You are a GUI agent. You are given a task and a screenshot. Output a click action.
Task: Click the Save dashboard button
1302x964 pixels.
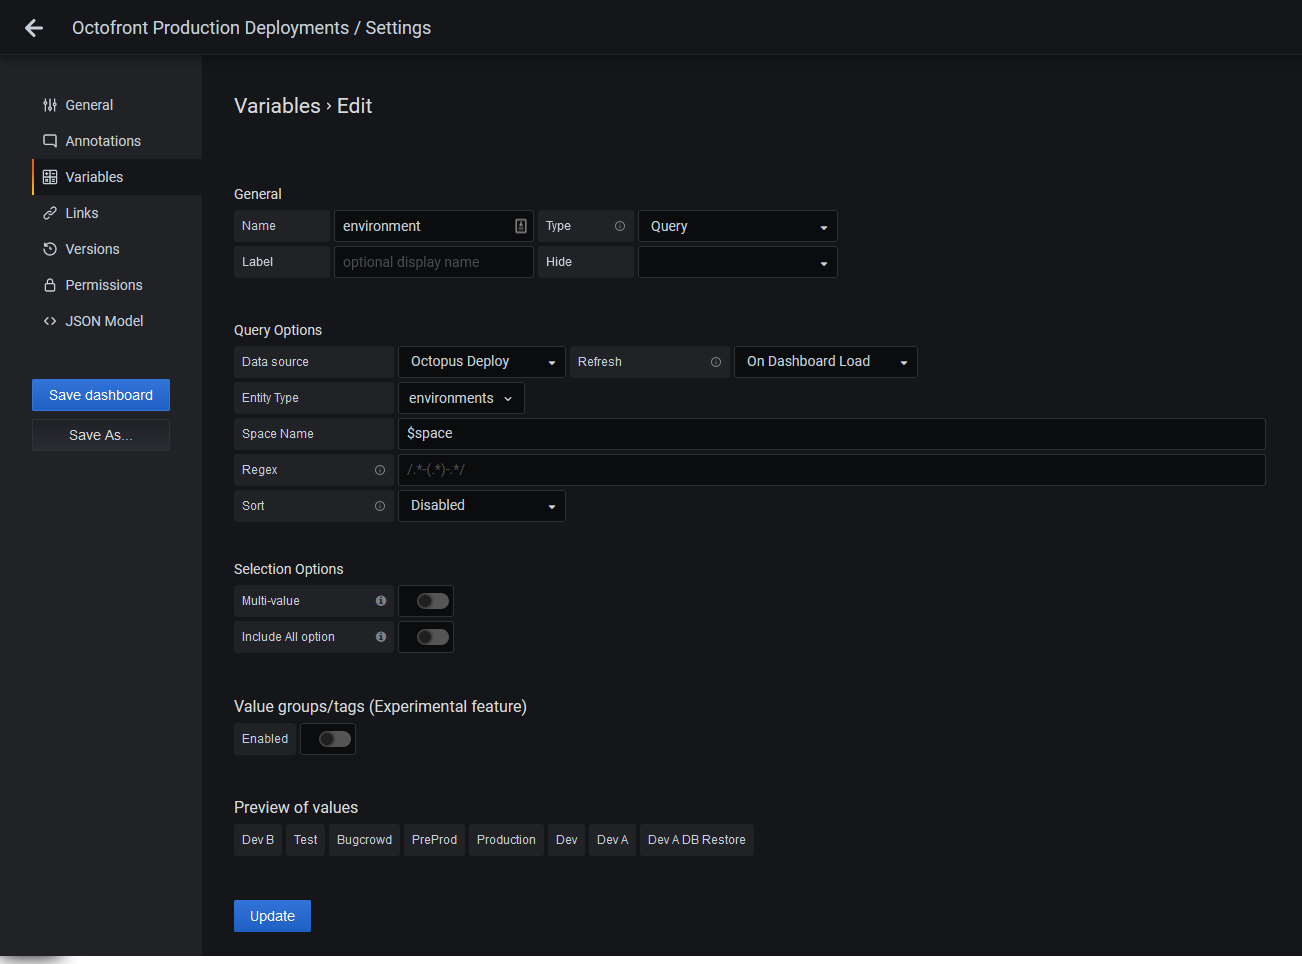[x=101, y=395]
